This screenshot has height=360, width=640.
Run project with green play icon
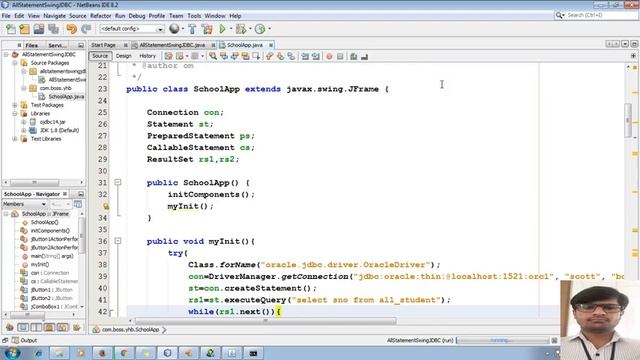[x=222, y=29]
